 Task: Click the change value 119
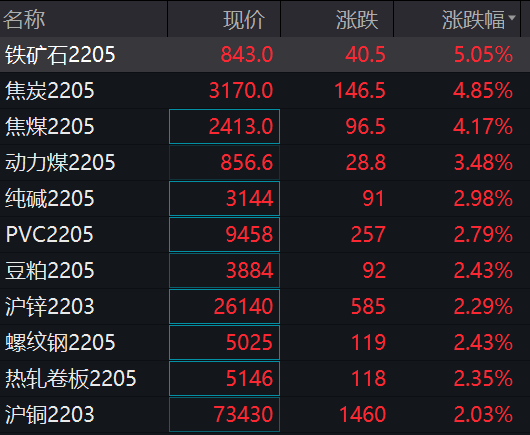(368, 342)
